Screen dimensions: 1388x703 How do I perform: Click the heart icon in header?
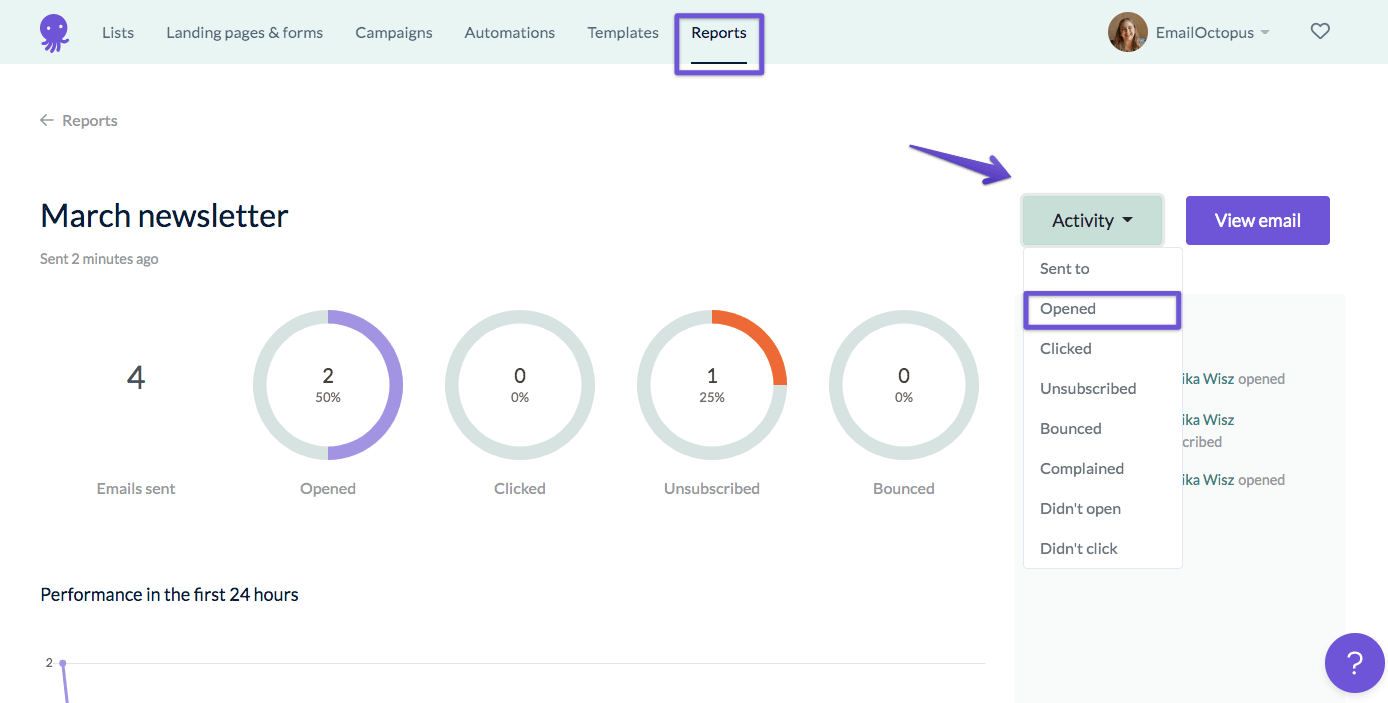coord(1320,32)
